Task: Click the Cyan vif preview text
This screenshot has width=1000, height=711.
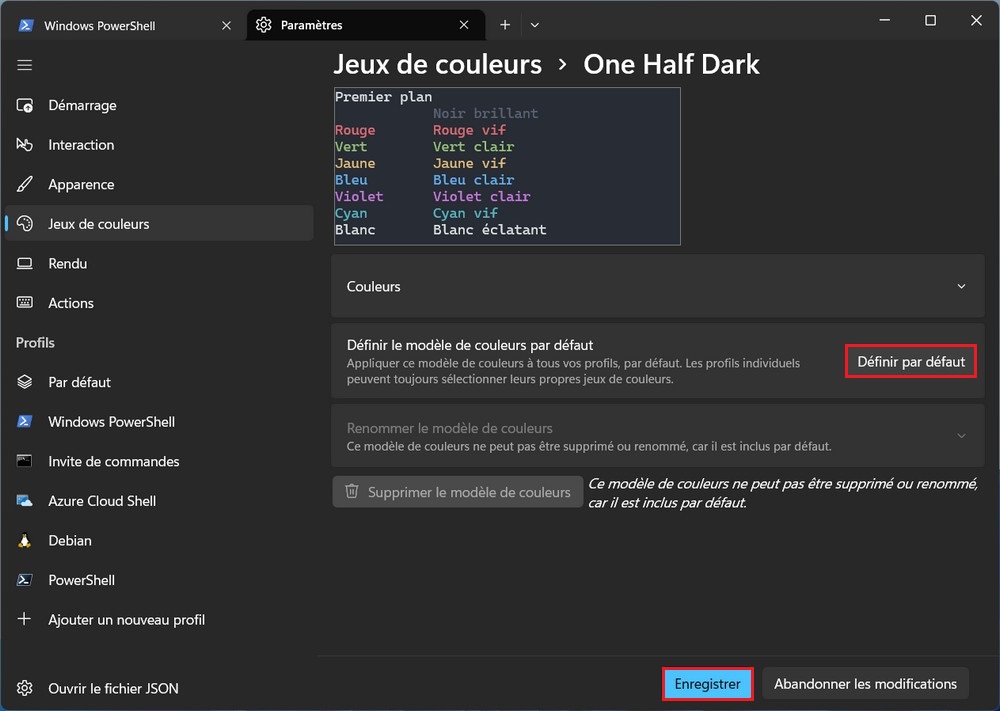Action: coord(465,213)
